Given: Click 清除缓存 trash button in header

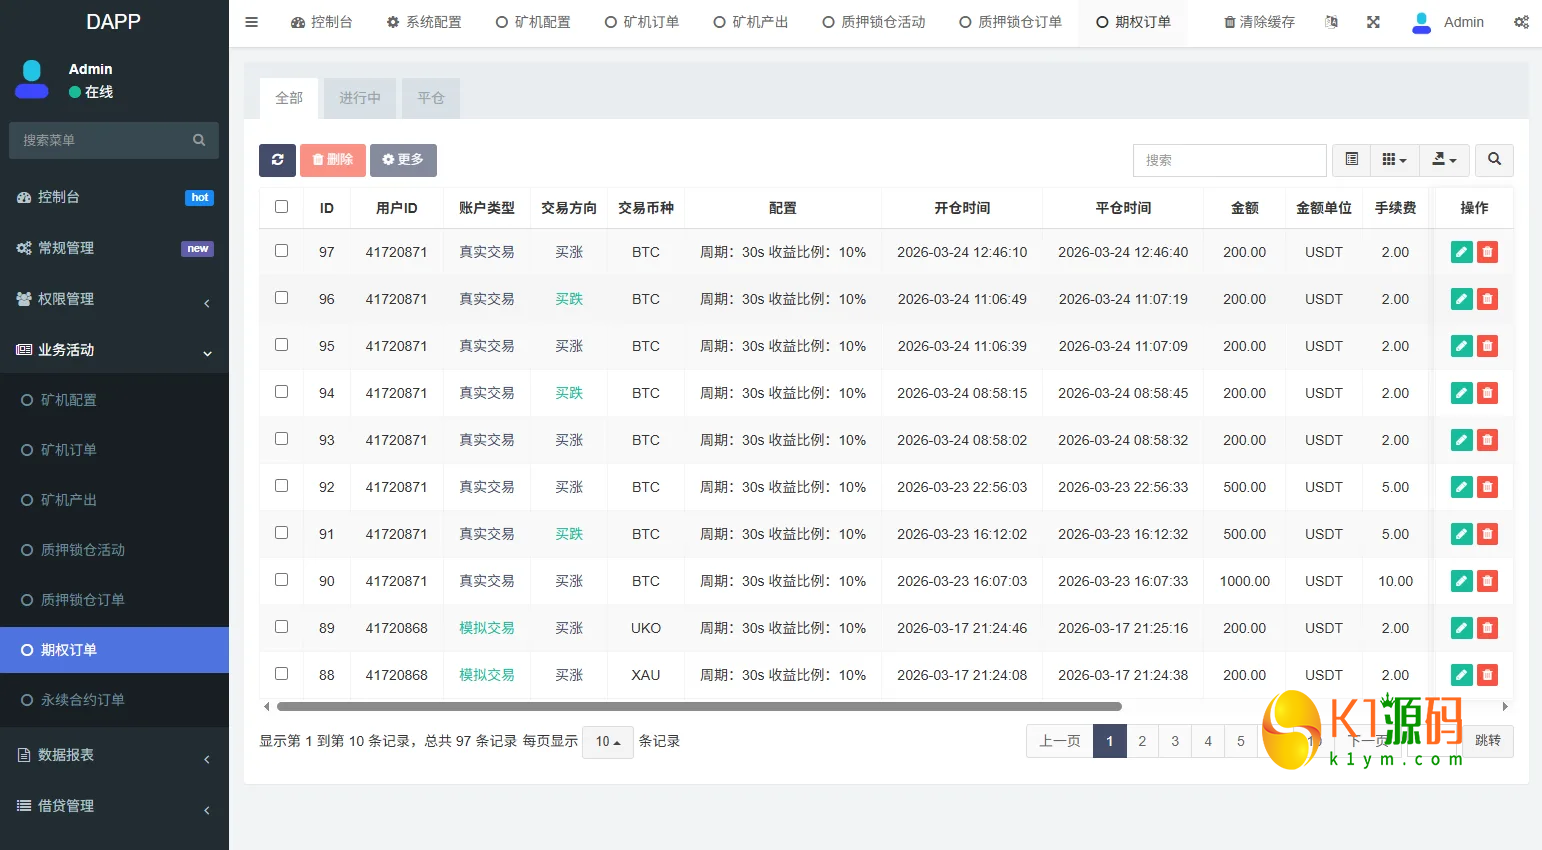Looking at the screenshot, I should 1259,22.
